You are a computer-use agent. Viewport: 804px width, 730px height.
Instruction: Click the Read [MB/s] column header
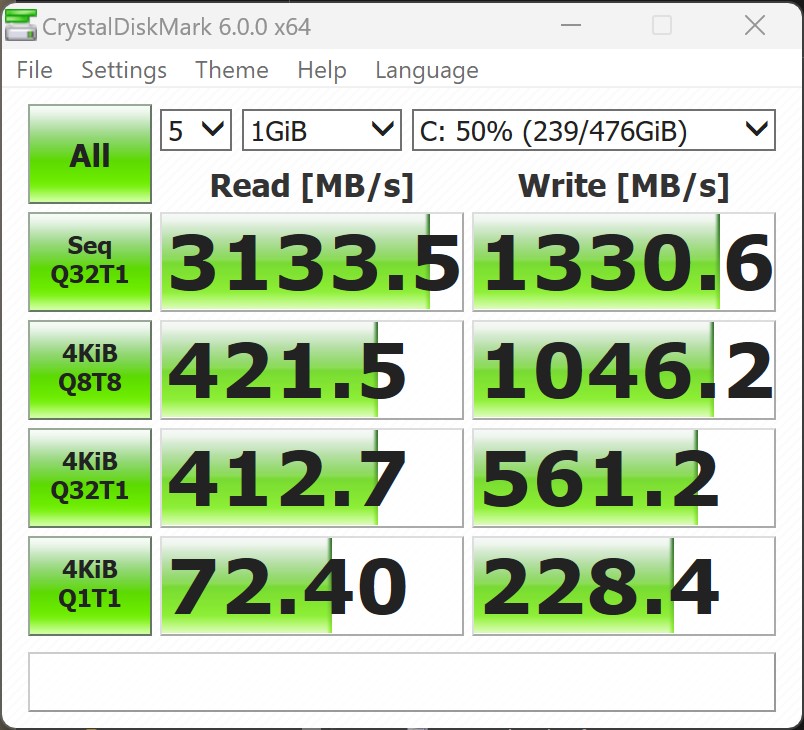[x=312, y=186]
